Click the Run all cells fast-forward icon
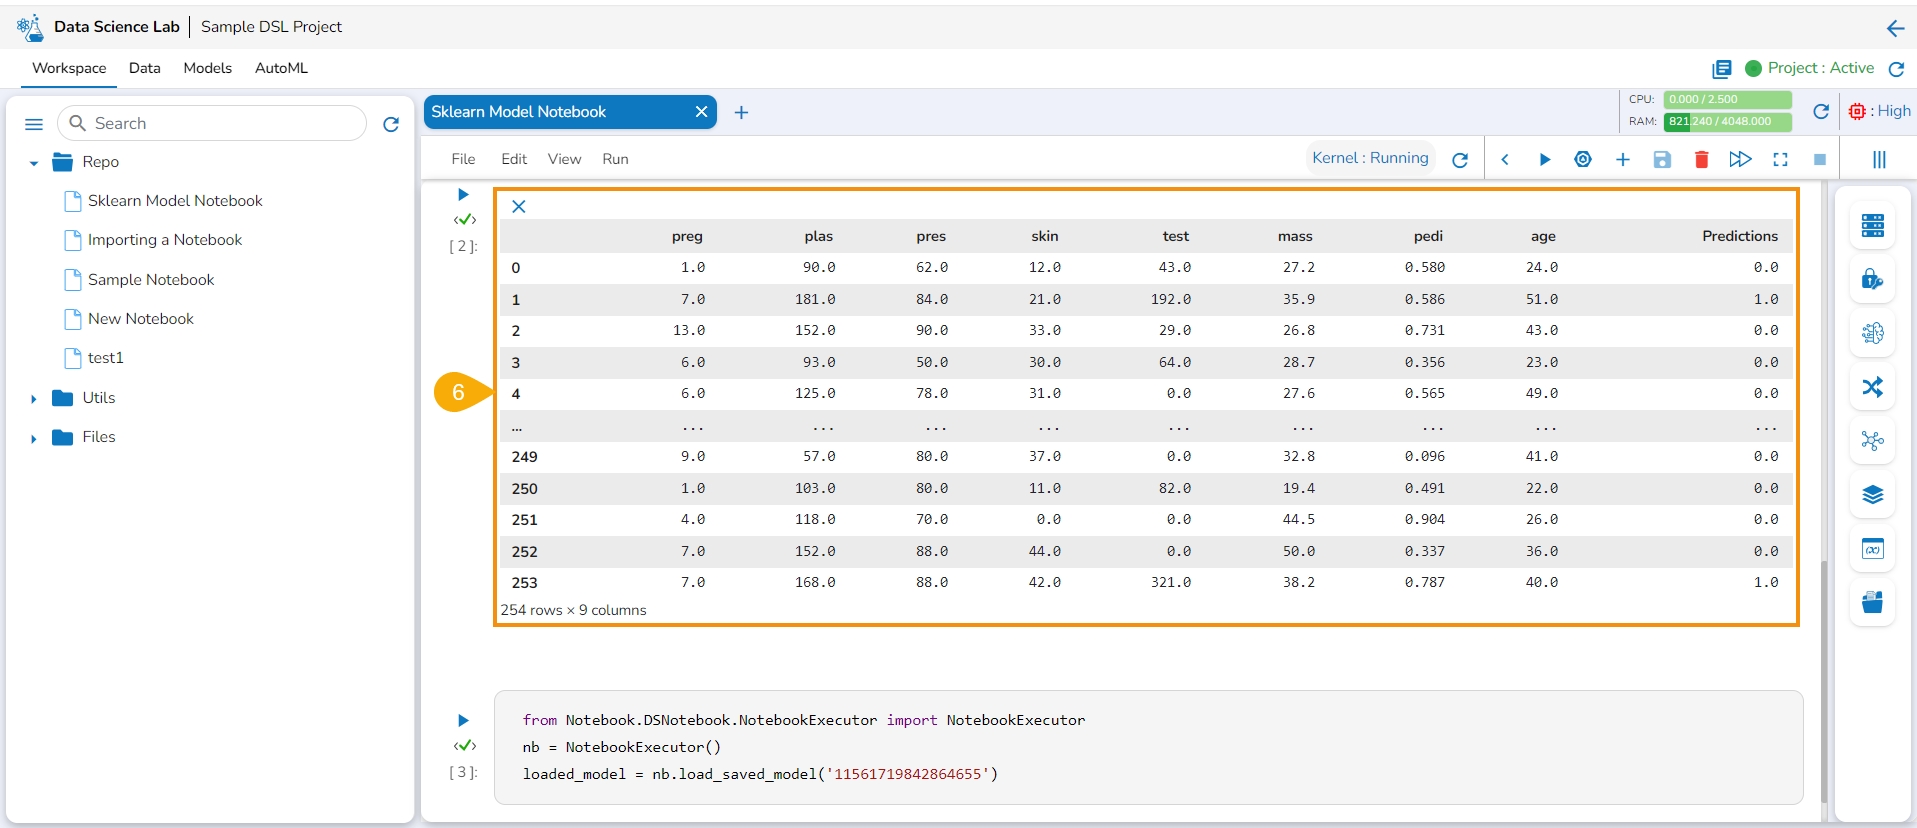The image size is (1917, 828). (1740, 160)
